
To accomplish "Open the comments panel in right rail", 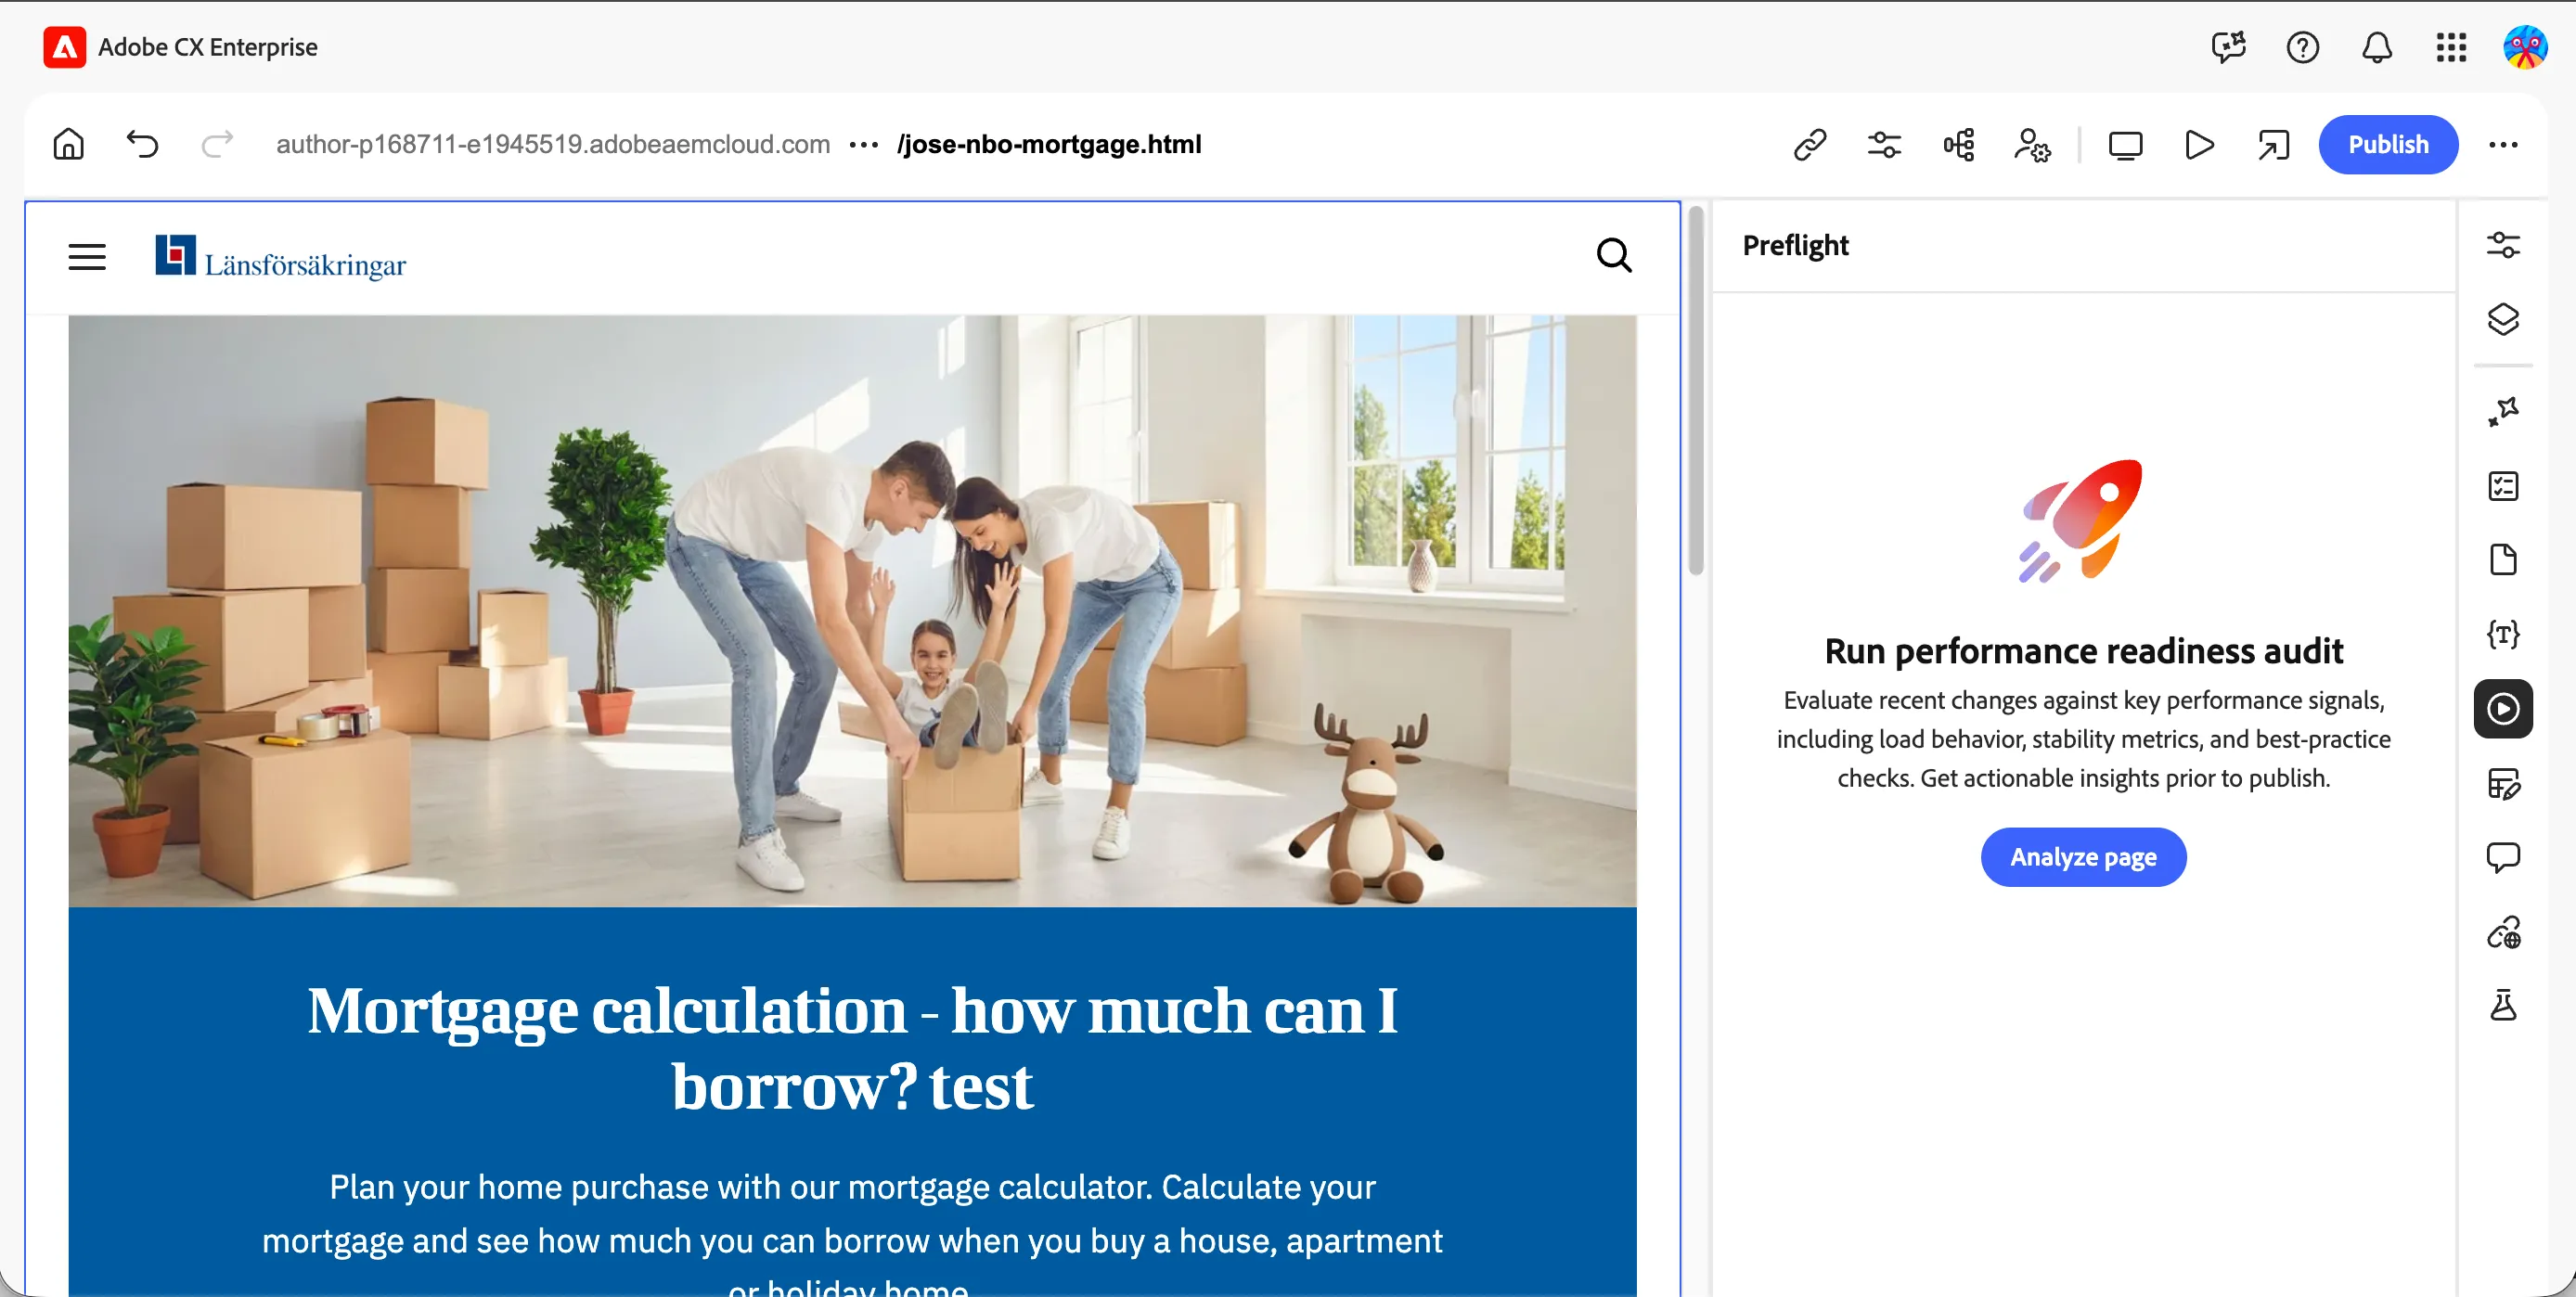I will [x=2503, y=857].
